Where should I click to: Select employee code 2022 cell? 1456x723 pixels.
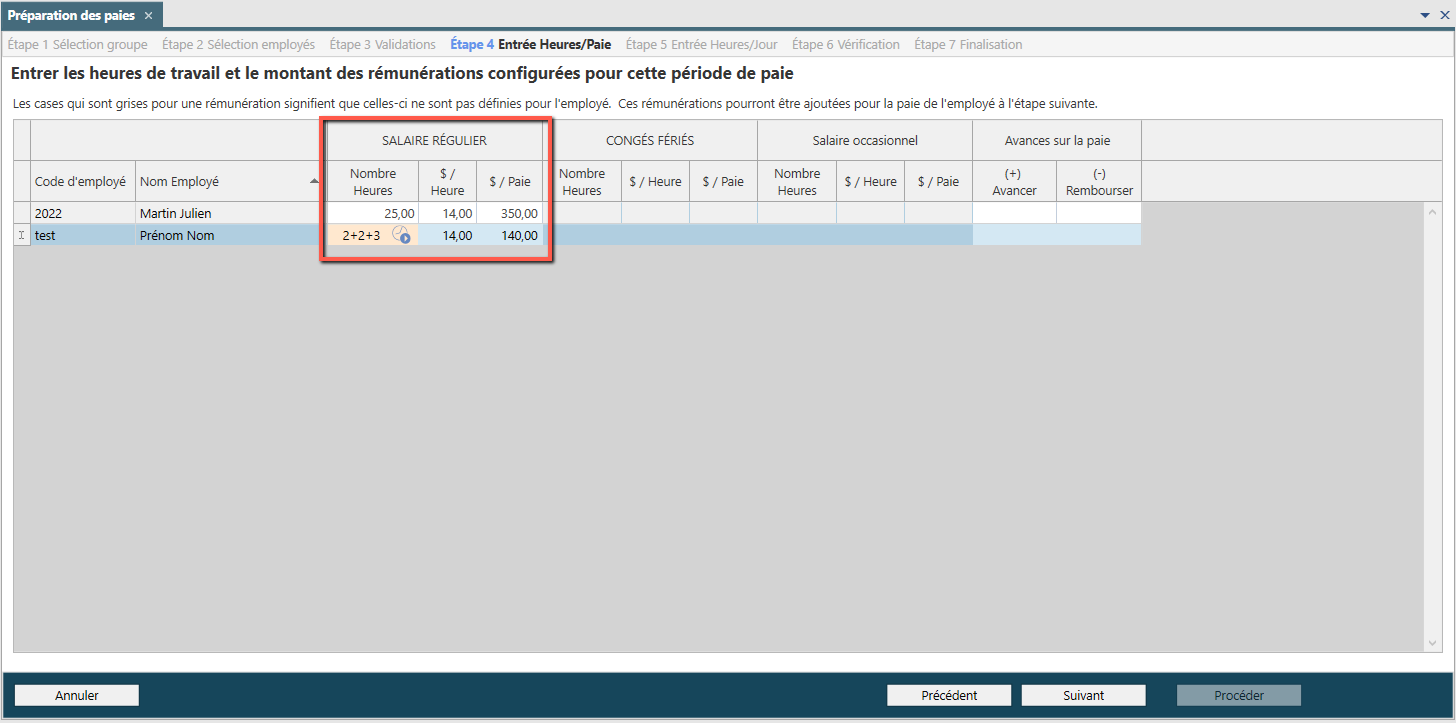pos(83,213)
